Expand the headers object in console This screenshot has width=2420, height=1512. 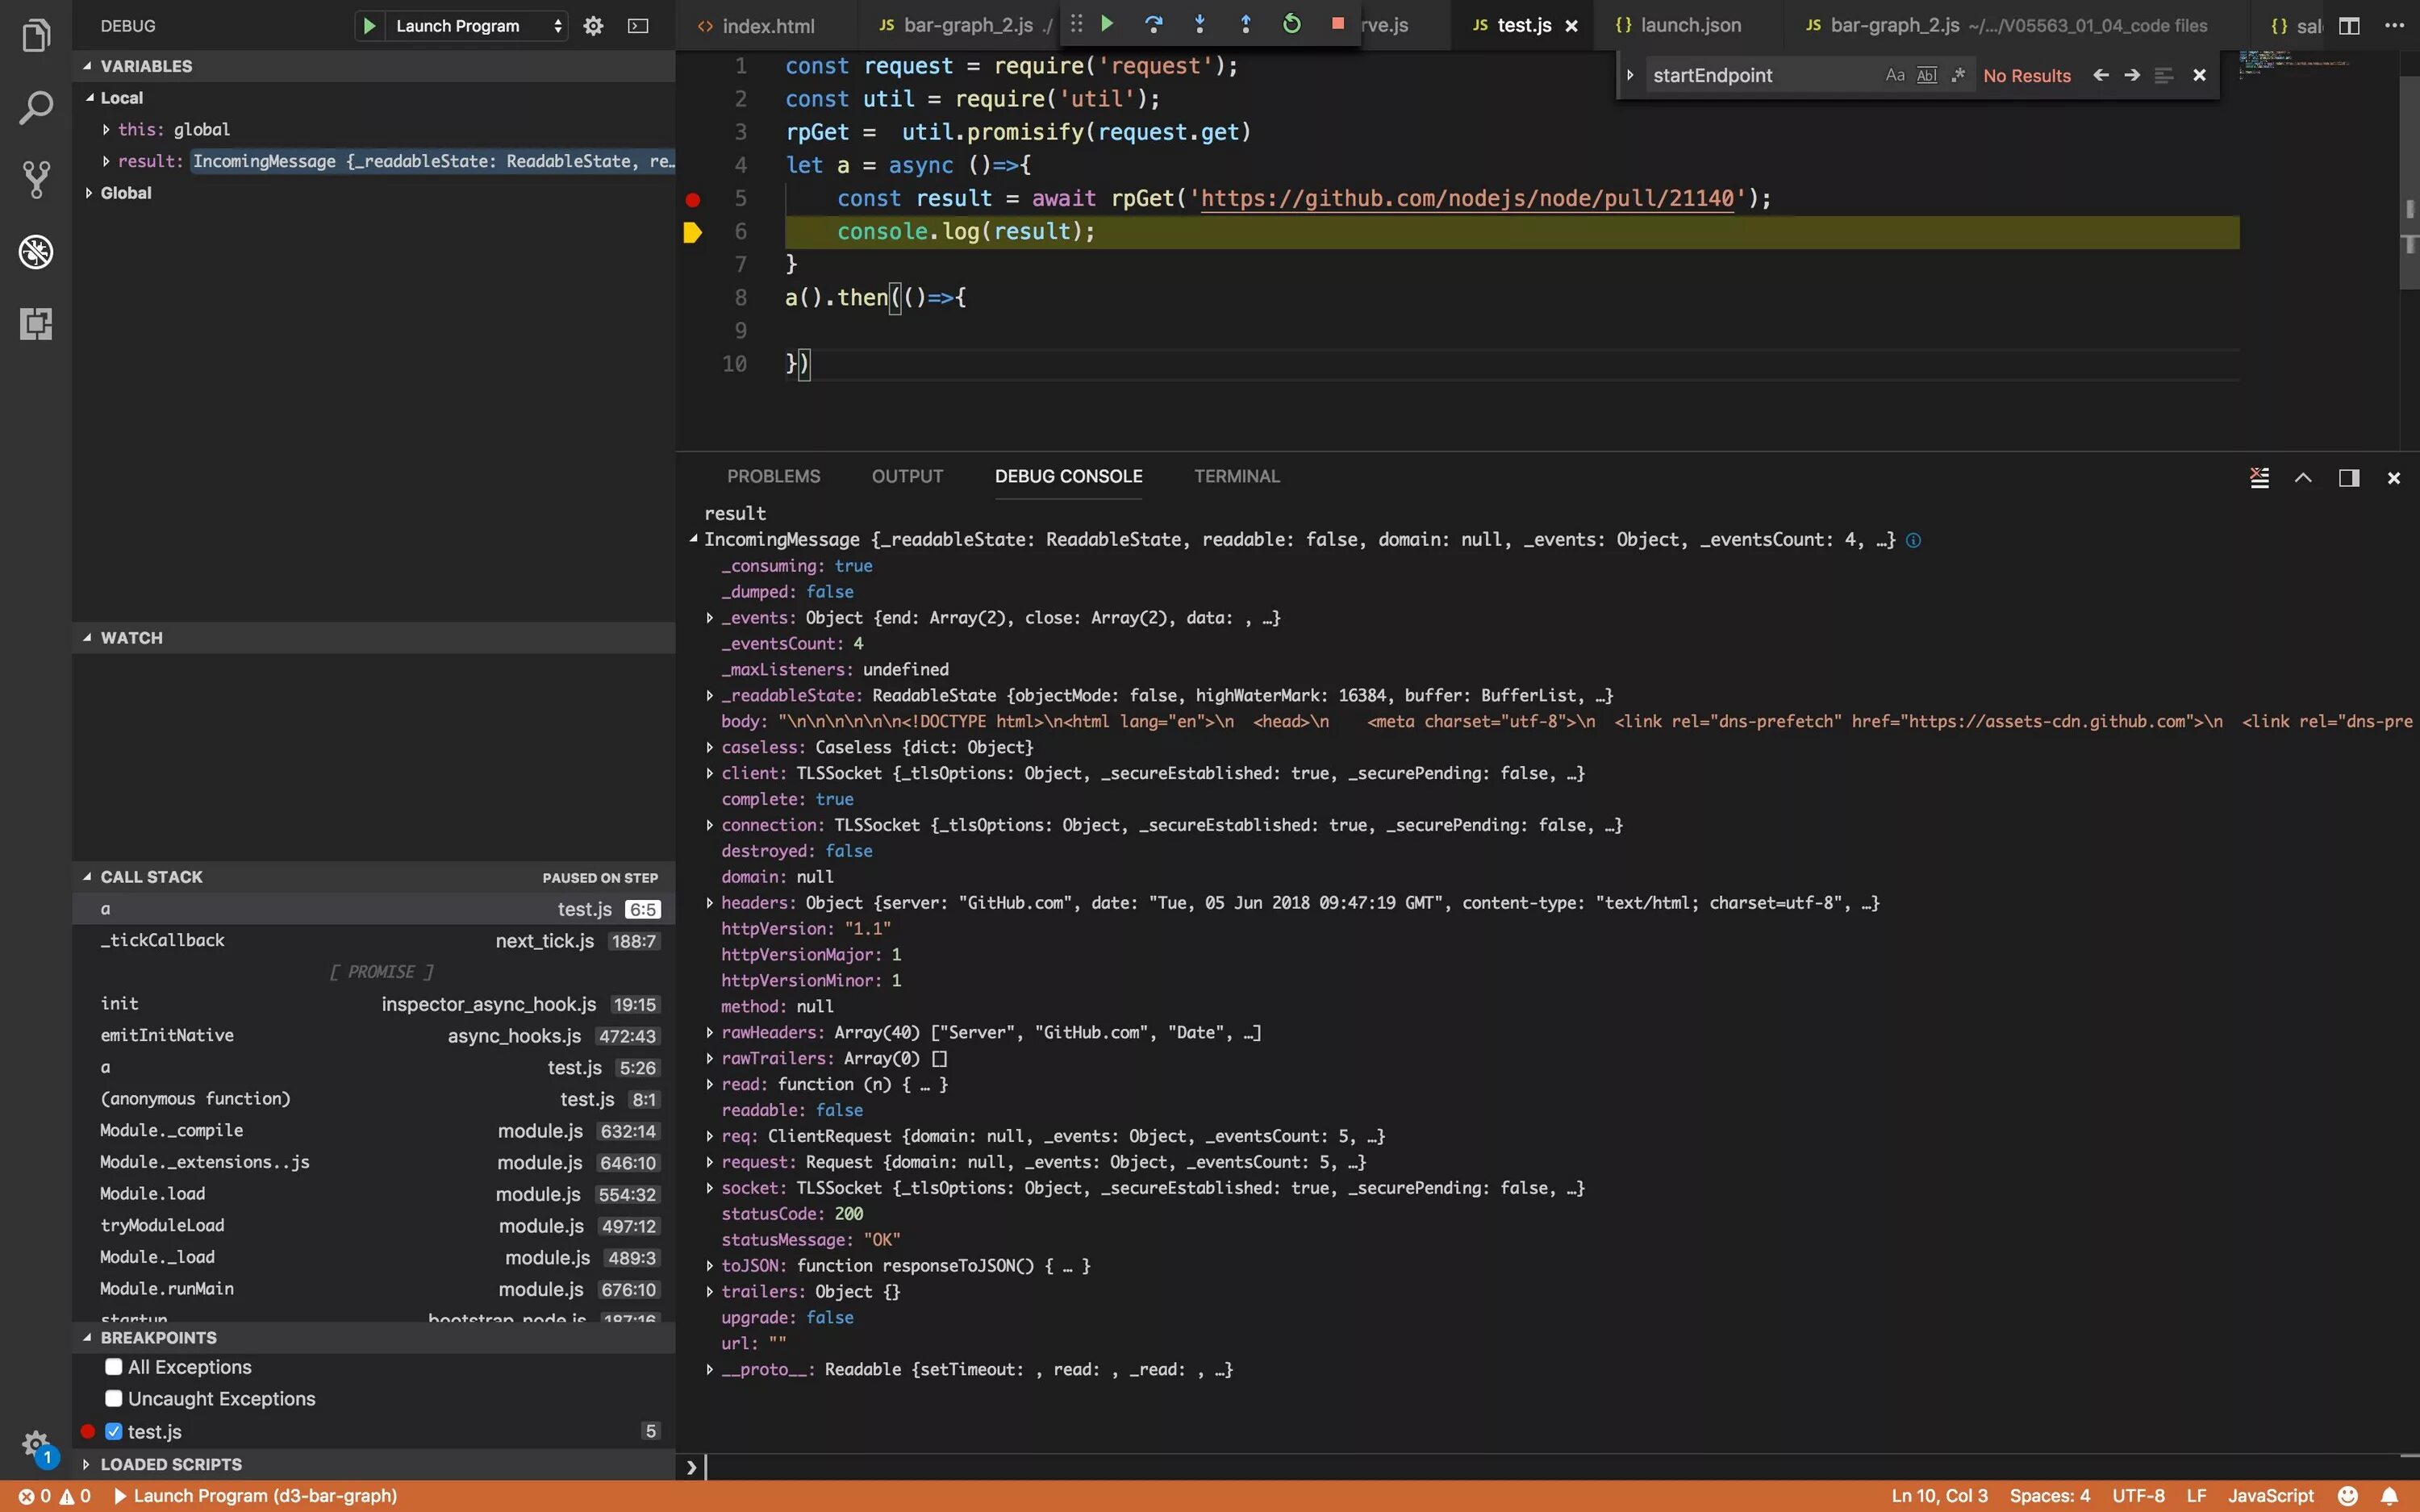coord(709,903)
